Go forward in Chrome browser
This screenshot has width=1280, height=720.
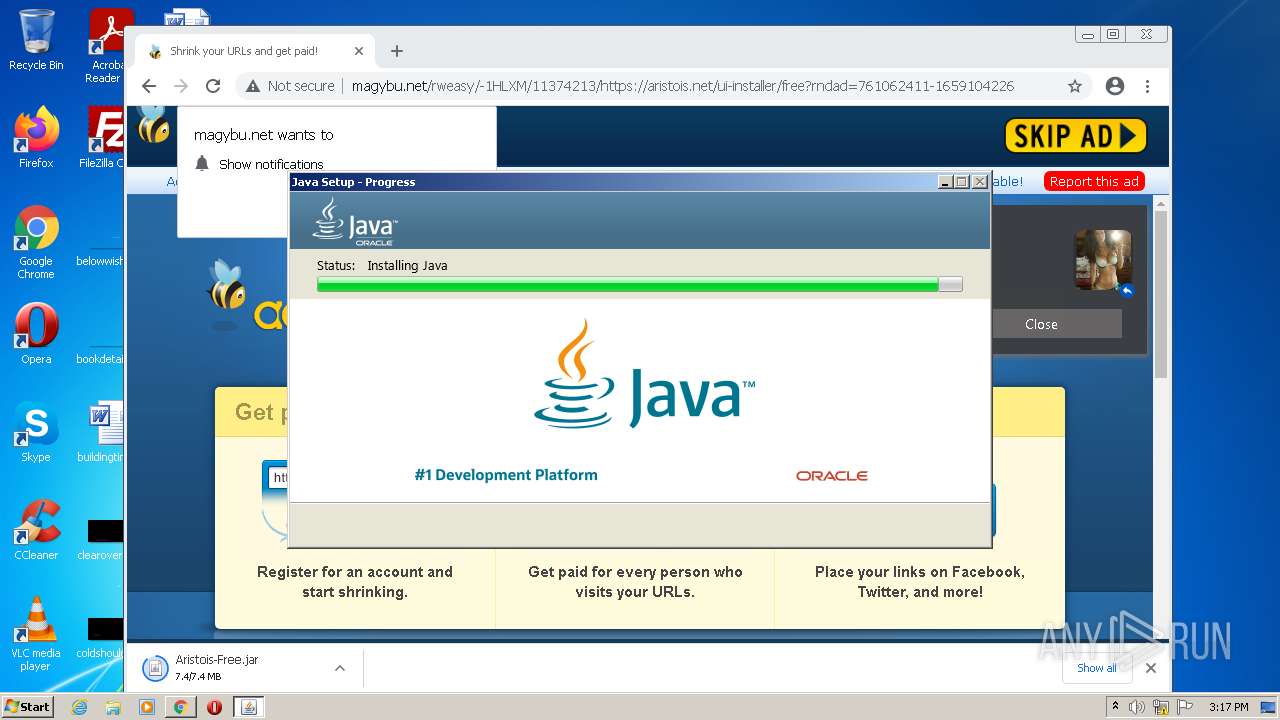click(x=181, y=86)
